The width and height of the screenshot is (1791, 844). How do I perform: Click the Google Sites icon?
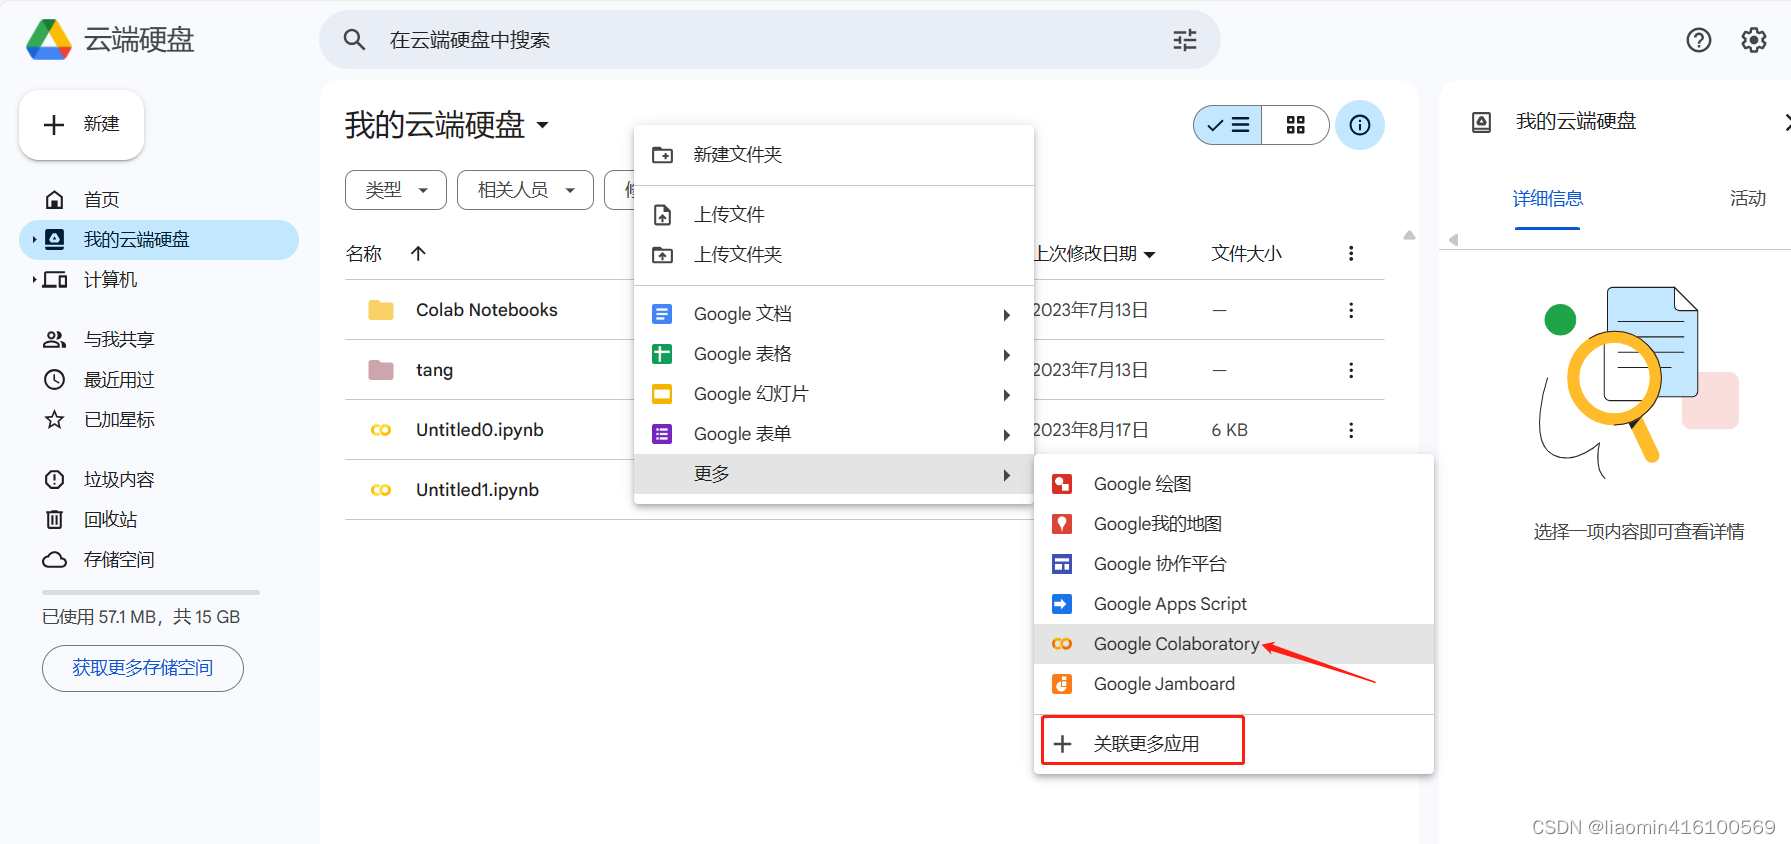tap(1062, 564)
